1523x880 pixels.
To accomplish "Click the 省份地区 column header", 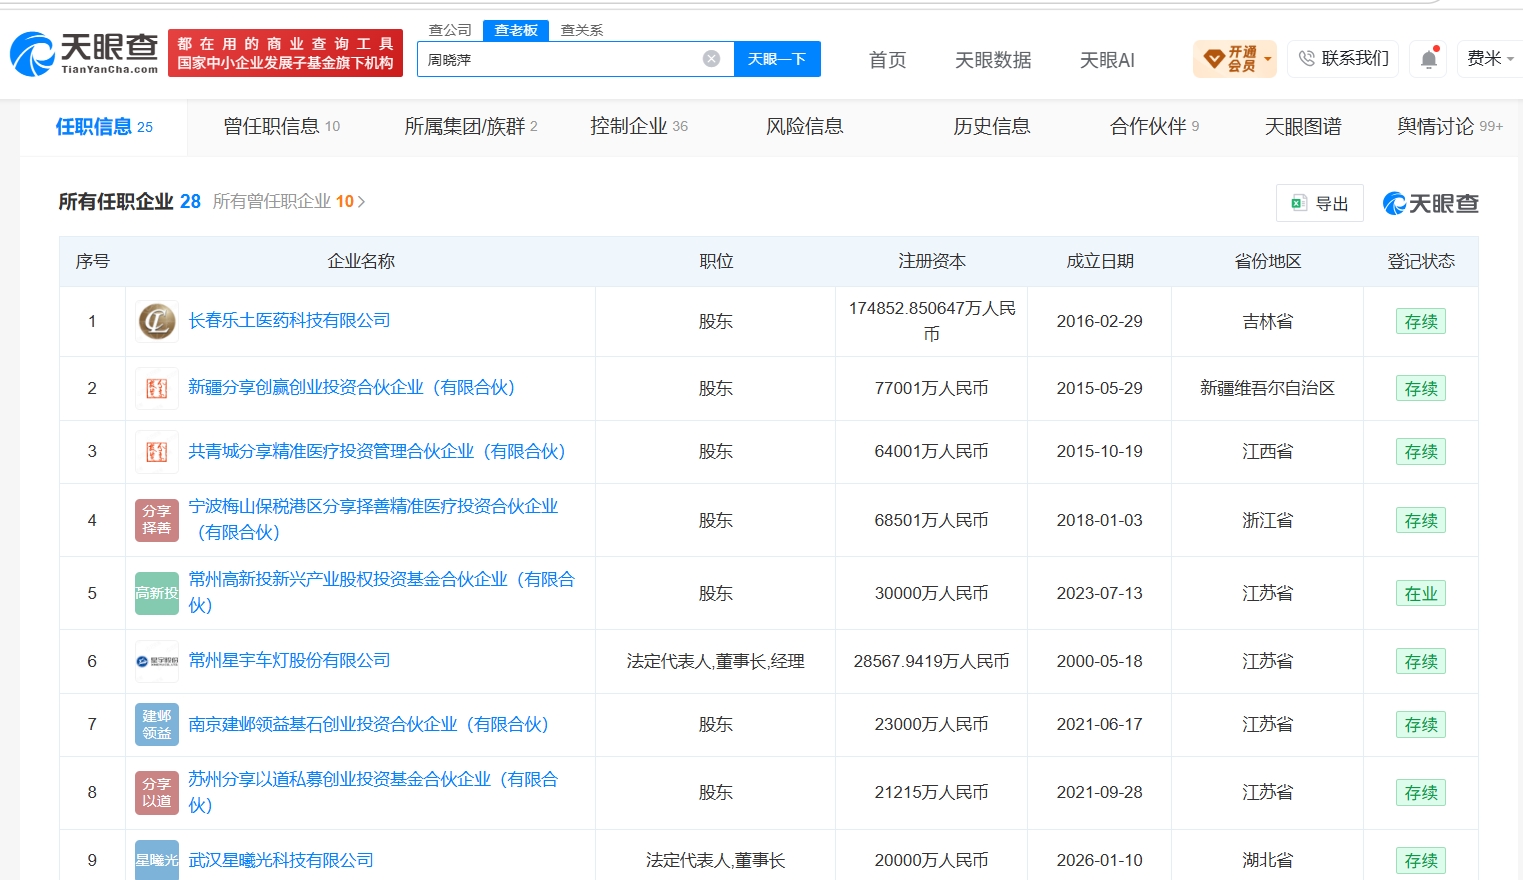I will coord(1268,261).
